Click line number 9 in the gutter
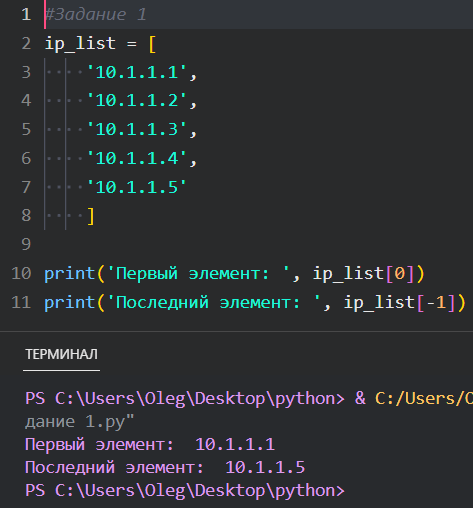This screenshot has width=473, height=508. pyautogui.click(x=26, y=244)
